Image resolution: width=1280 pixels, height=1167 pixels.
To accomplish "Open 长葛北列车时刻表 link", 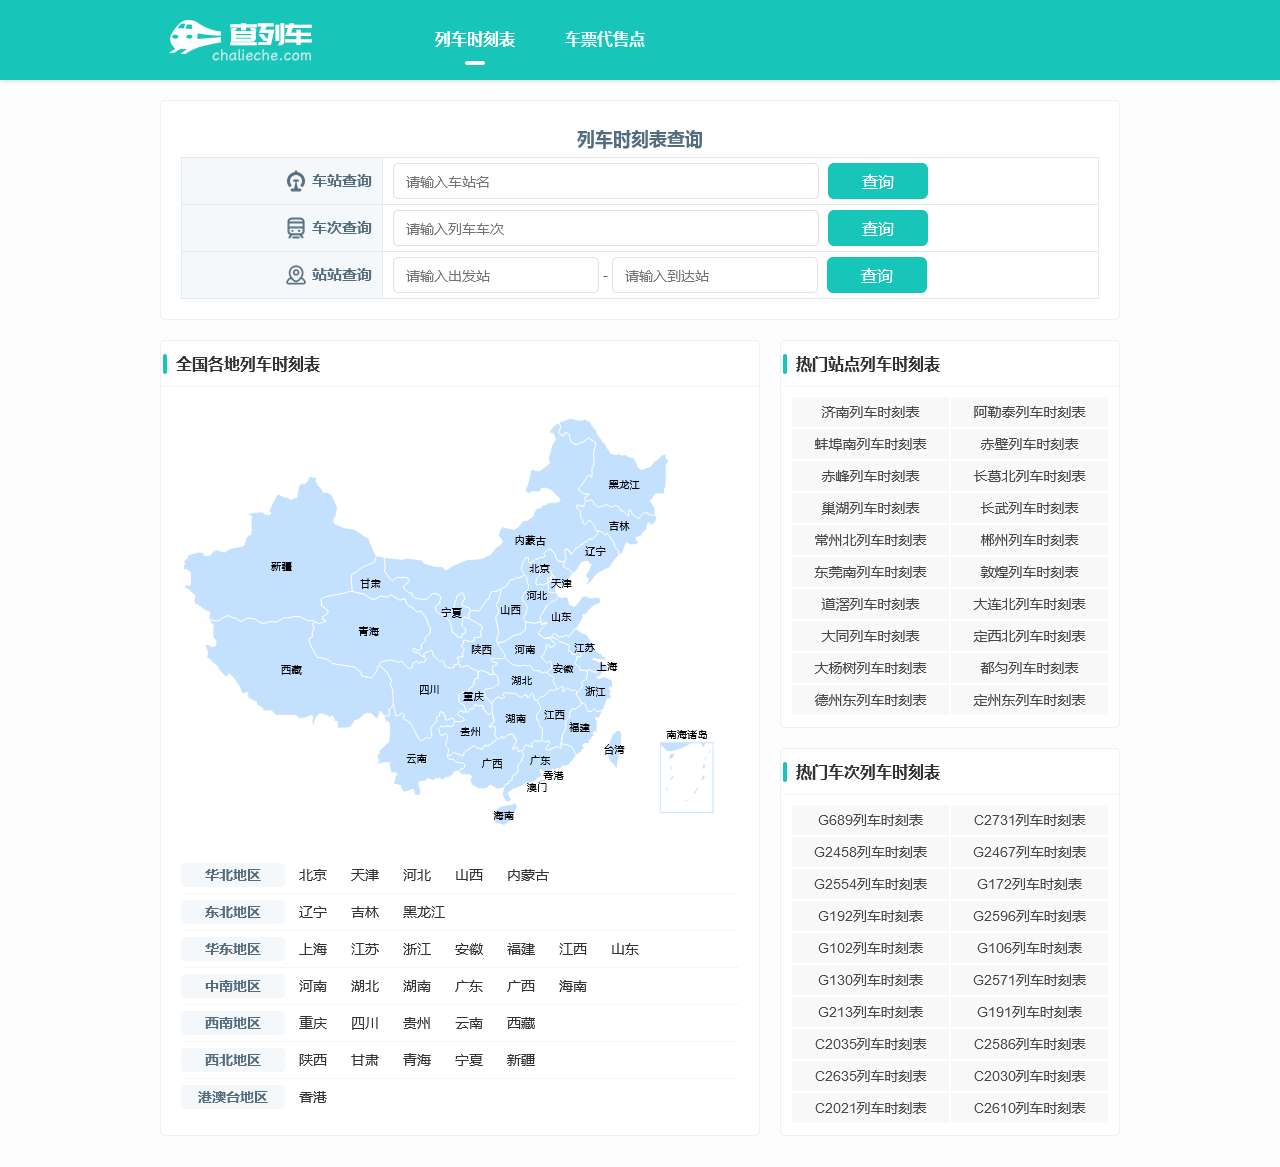I will pos(1029,476).
